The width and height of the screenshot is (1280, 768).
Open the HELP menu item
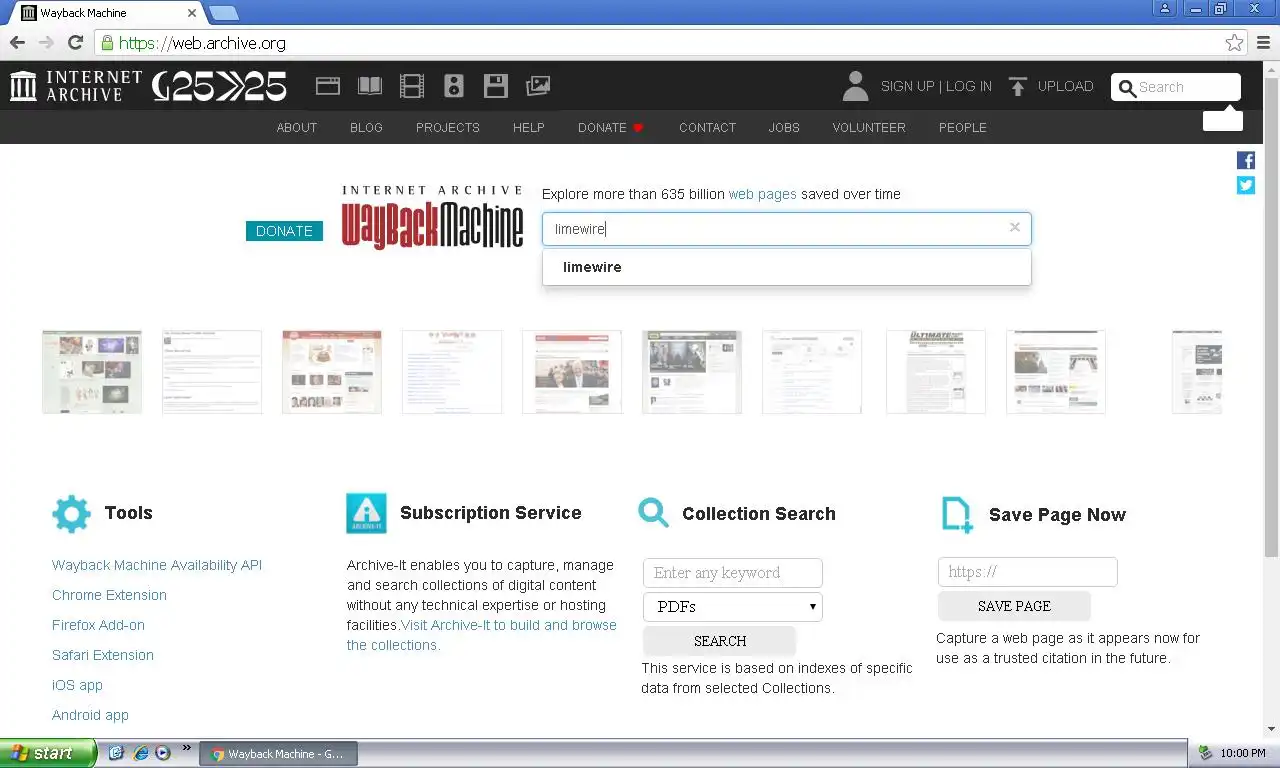[529, 128]
